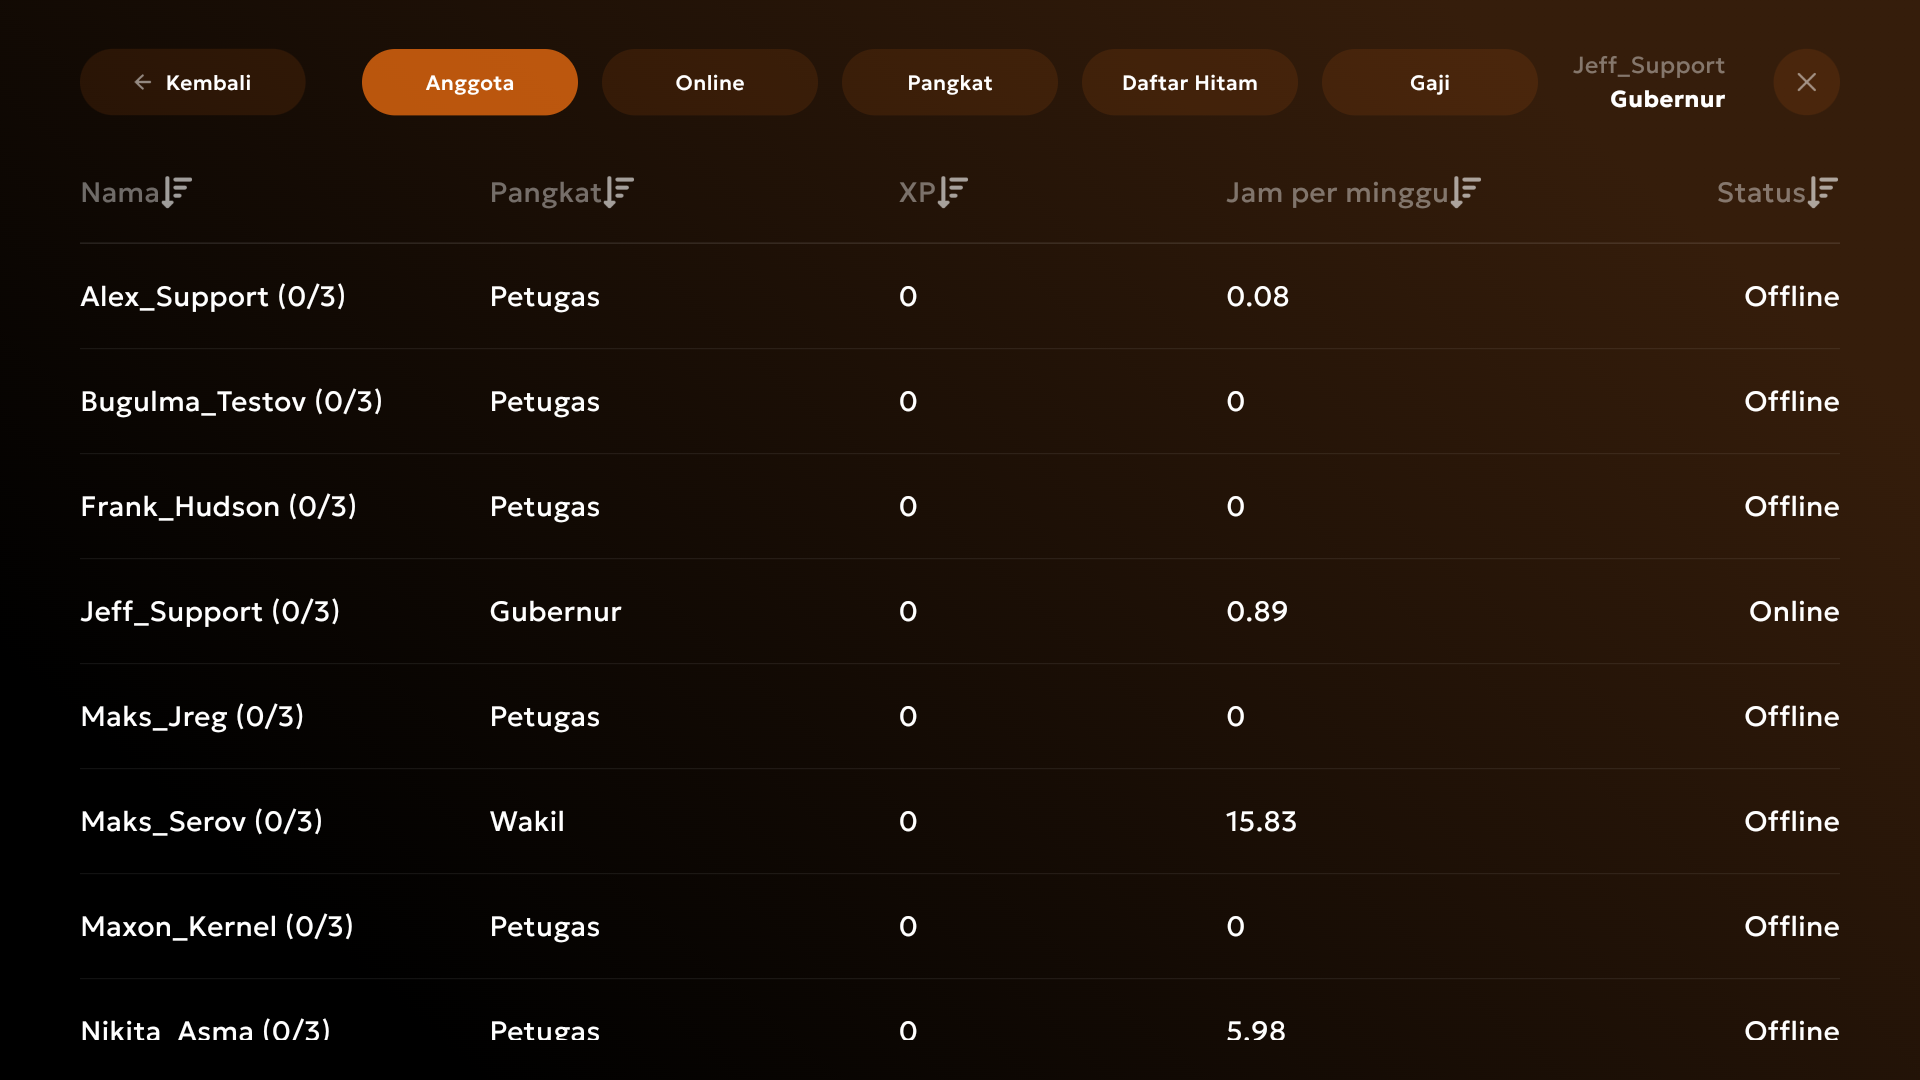
Task: Open the Pangkat tab
Action: pyautogui.click(x=949, y=82)
